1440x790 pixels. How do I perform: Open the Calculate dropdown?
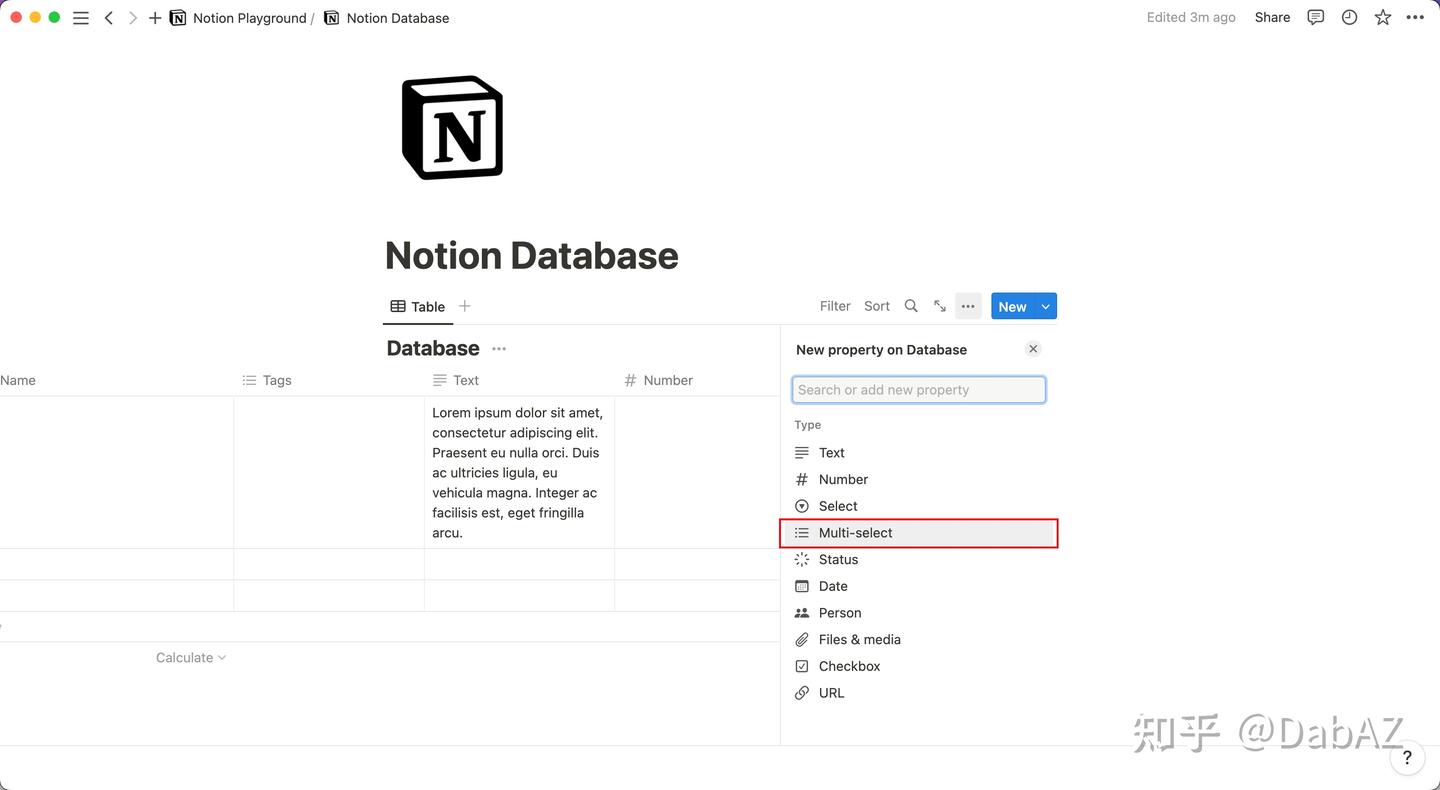coord(190,657)
